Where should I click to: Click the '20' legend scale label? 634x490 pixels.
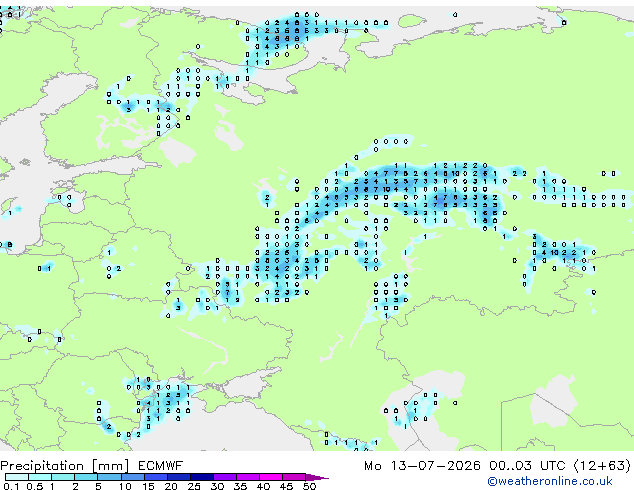[x=171, y=486]
